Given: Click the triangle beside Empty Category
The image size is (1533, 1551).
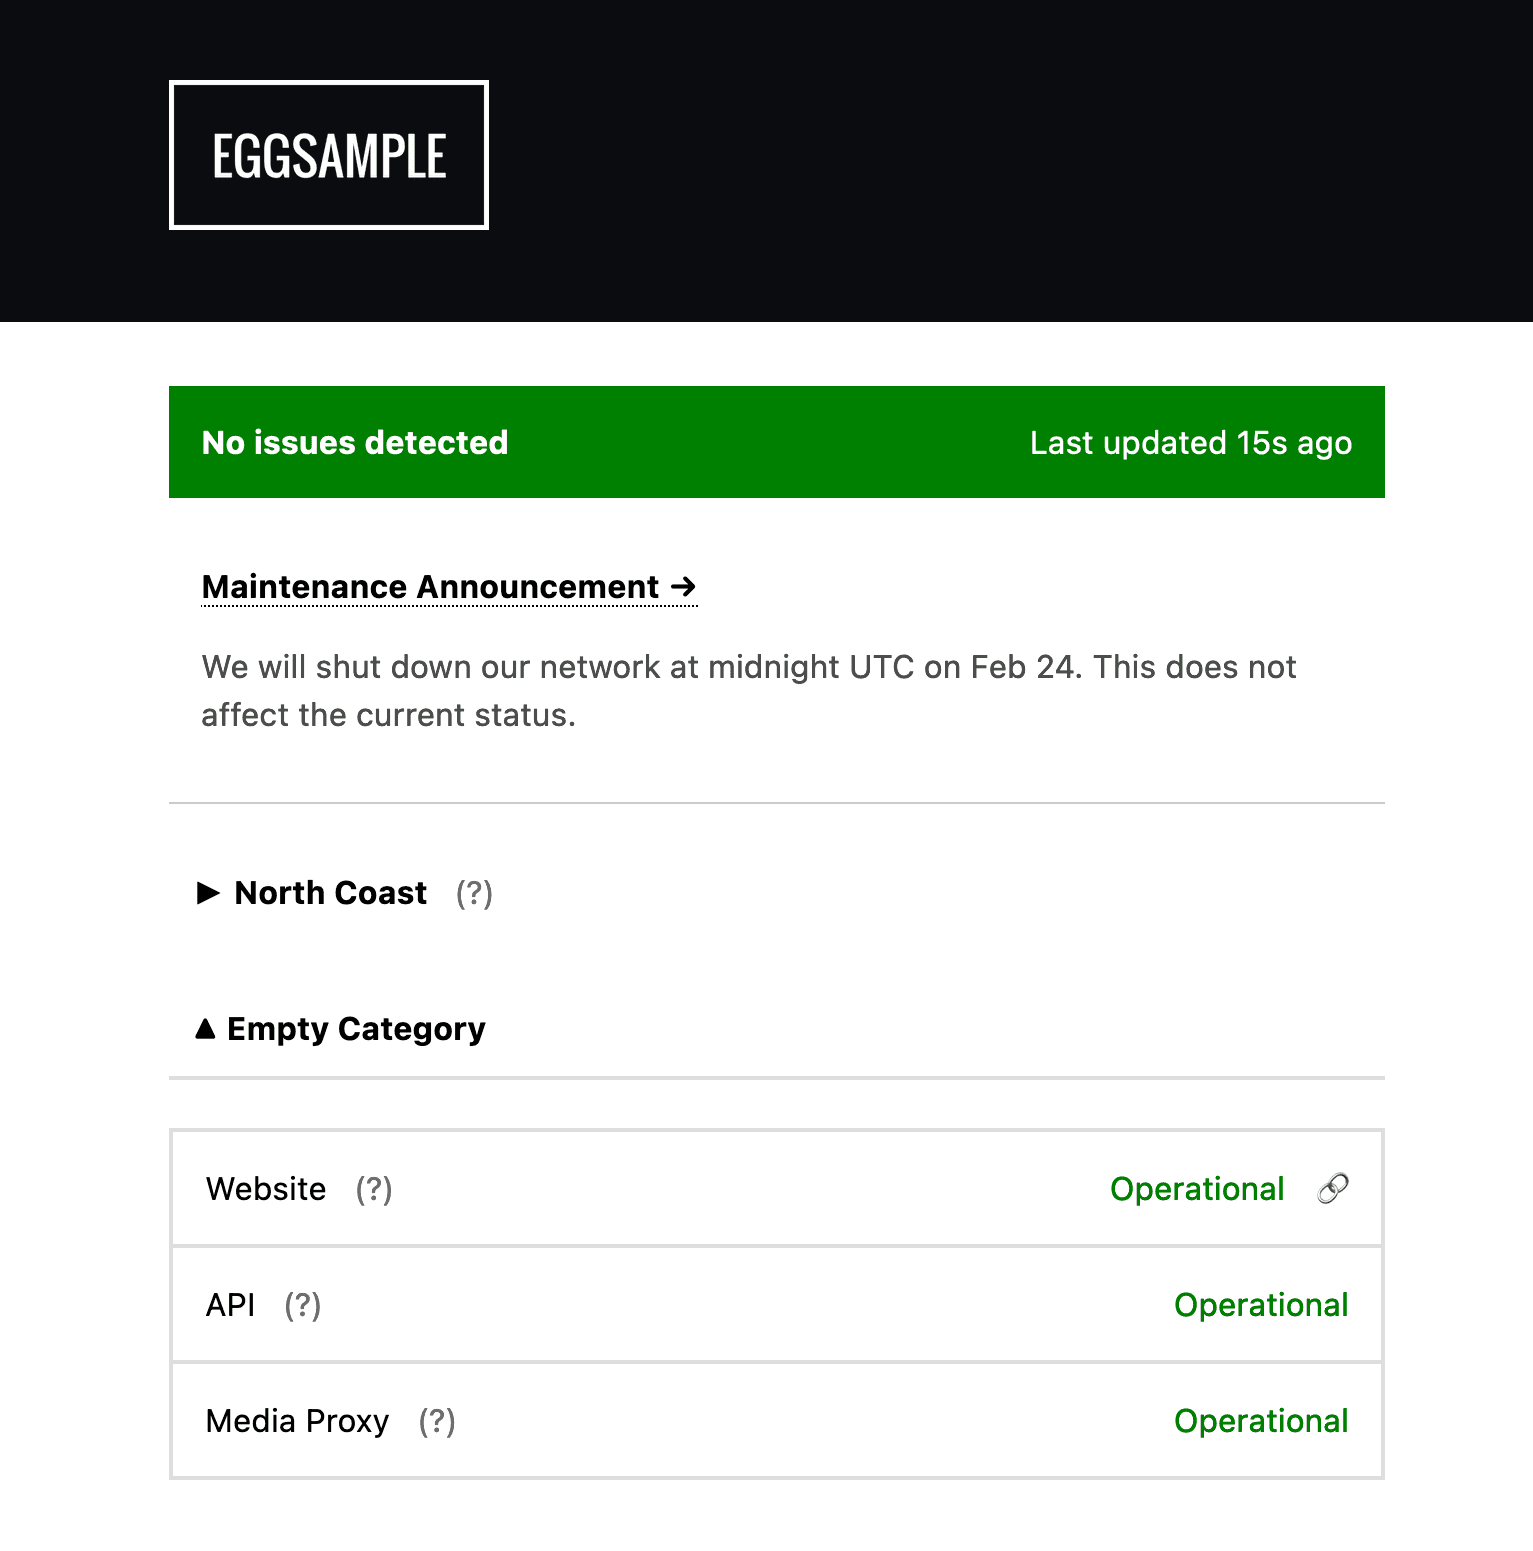Looking at the screenshot, I should pos(207,1029).
